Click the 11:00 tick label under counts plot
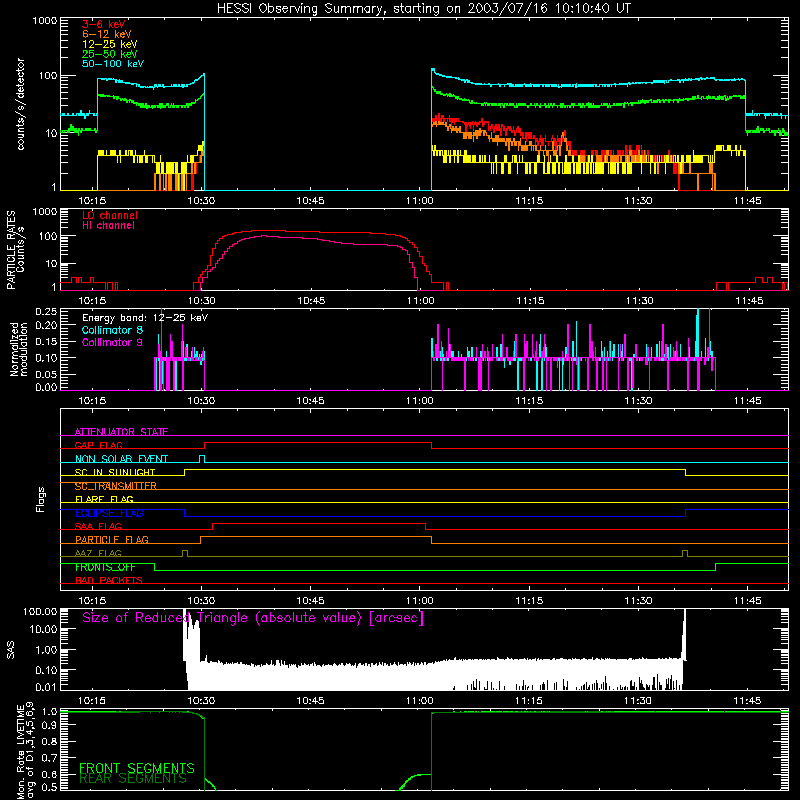Image resolution: width=800 pixels, height=800 pixels. click(x=420, y=201)
